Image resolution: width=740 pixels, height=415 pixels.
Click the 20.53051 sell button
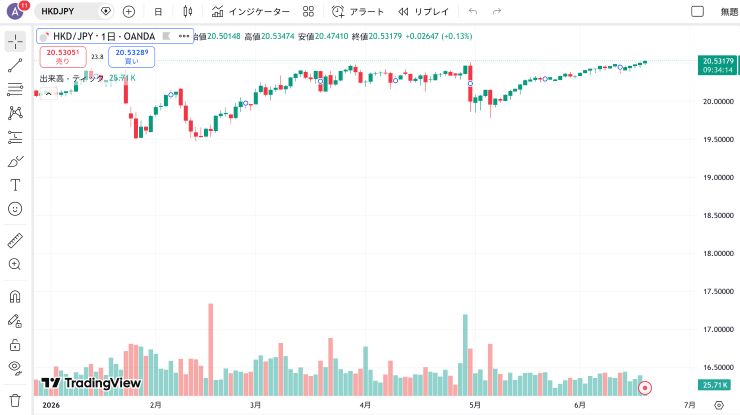[x=63, y=56]
